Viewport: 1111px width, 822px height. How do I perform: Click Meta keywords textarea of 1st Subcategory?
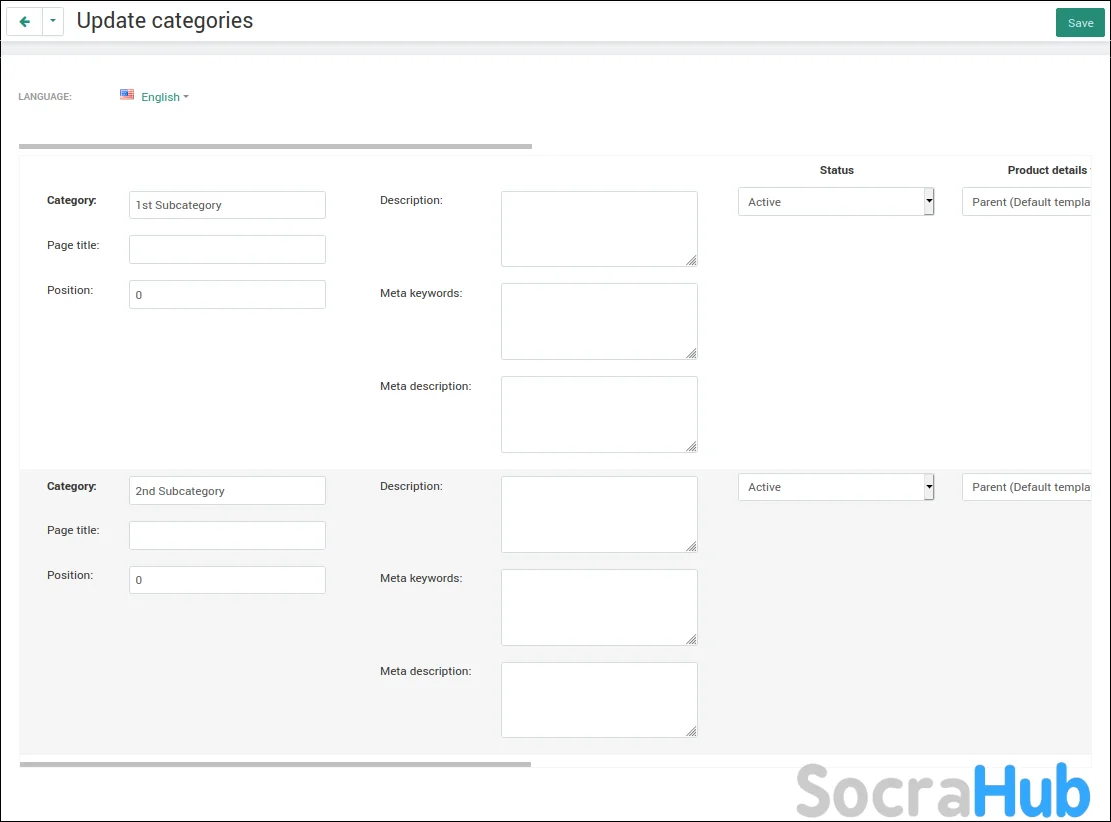coord(598,321)
